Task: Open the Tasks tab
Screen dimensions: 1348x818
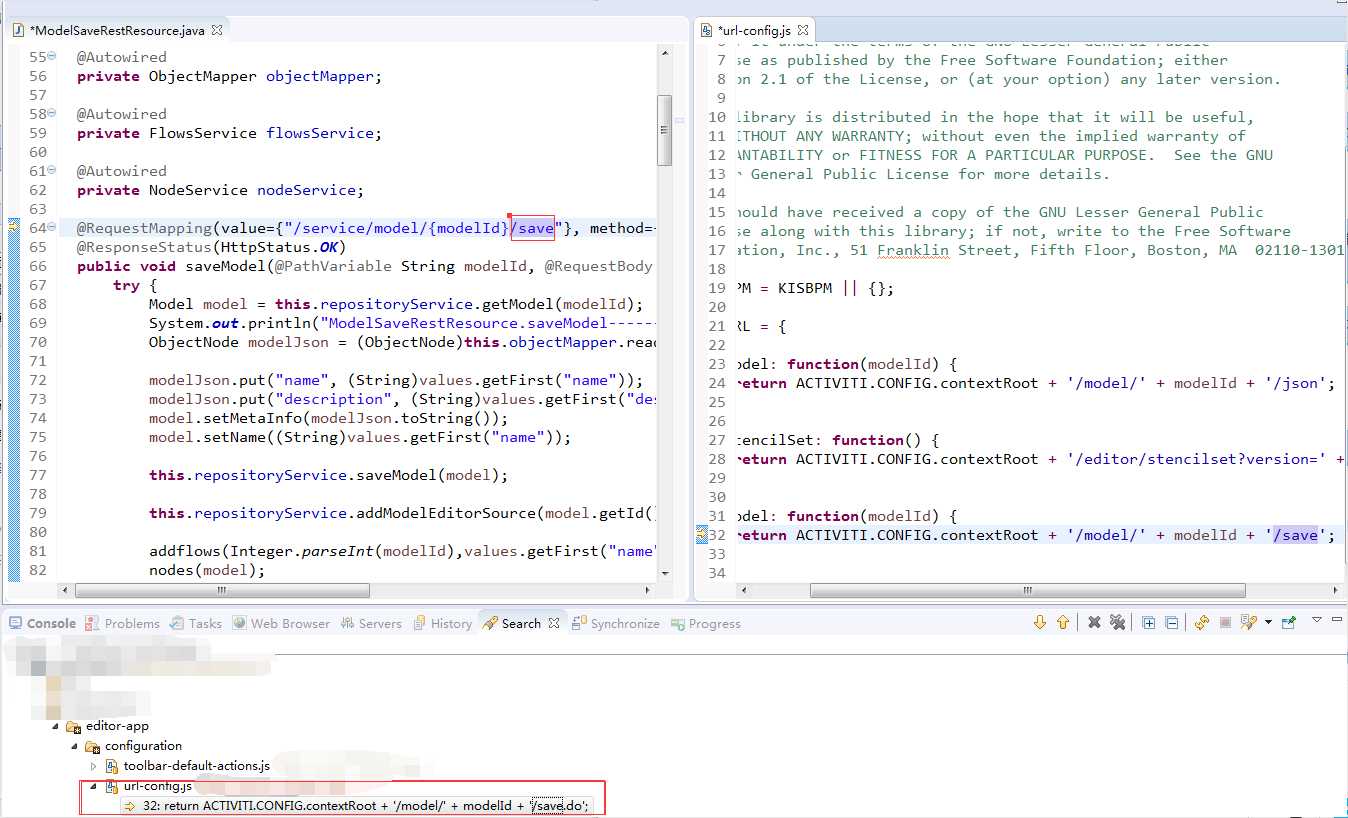Action: [x=196, y=623]
